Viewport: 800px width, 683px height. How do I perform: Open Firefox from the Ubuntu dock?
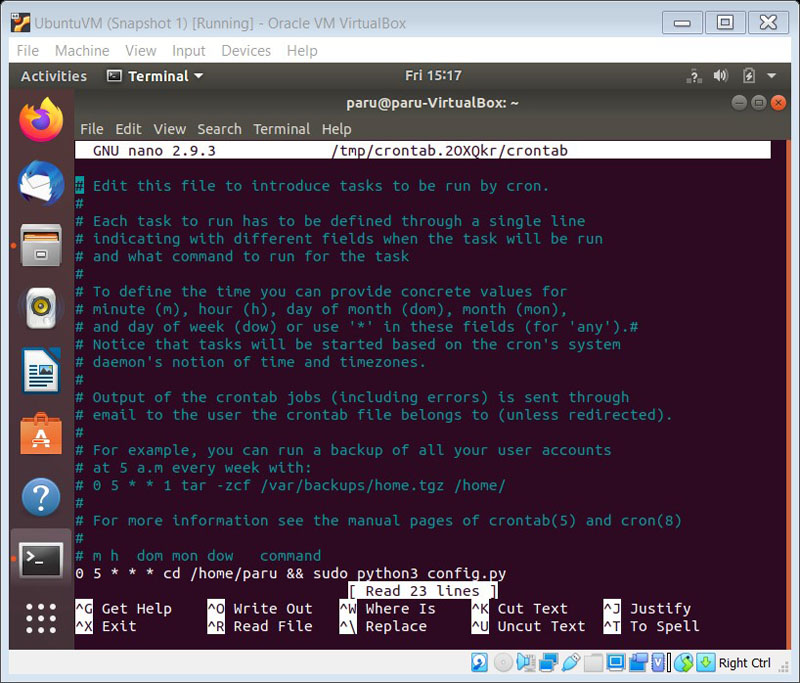41,120
